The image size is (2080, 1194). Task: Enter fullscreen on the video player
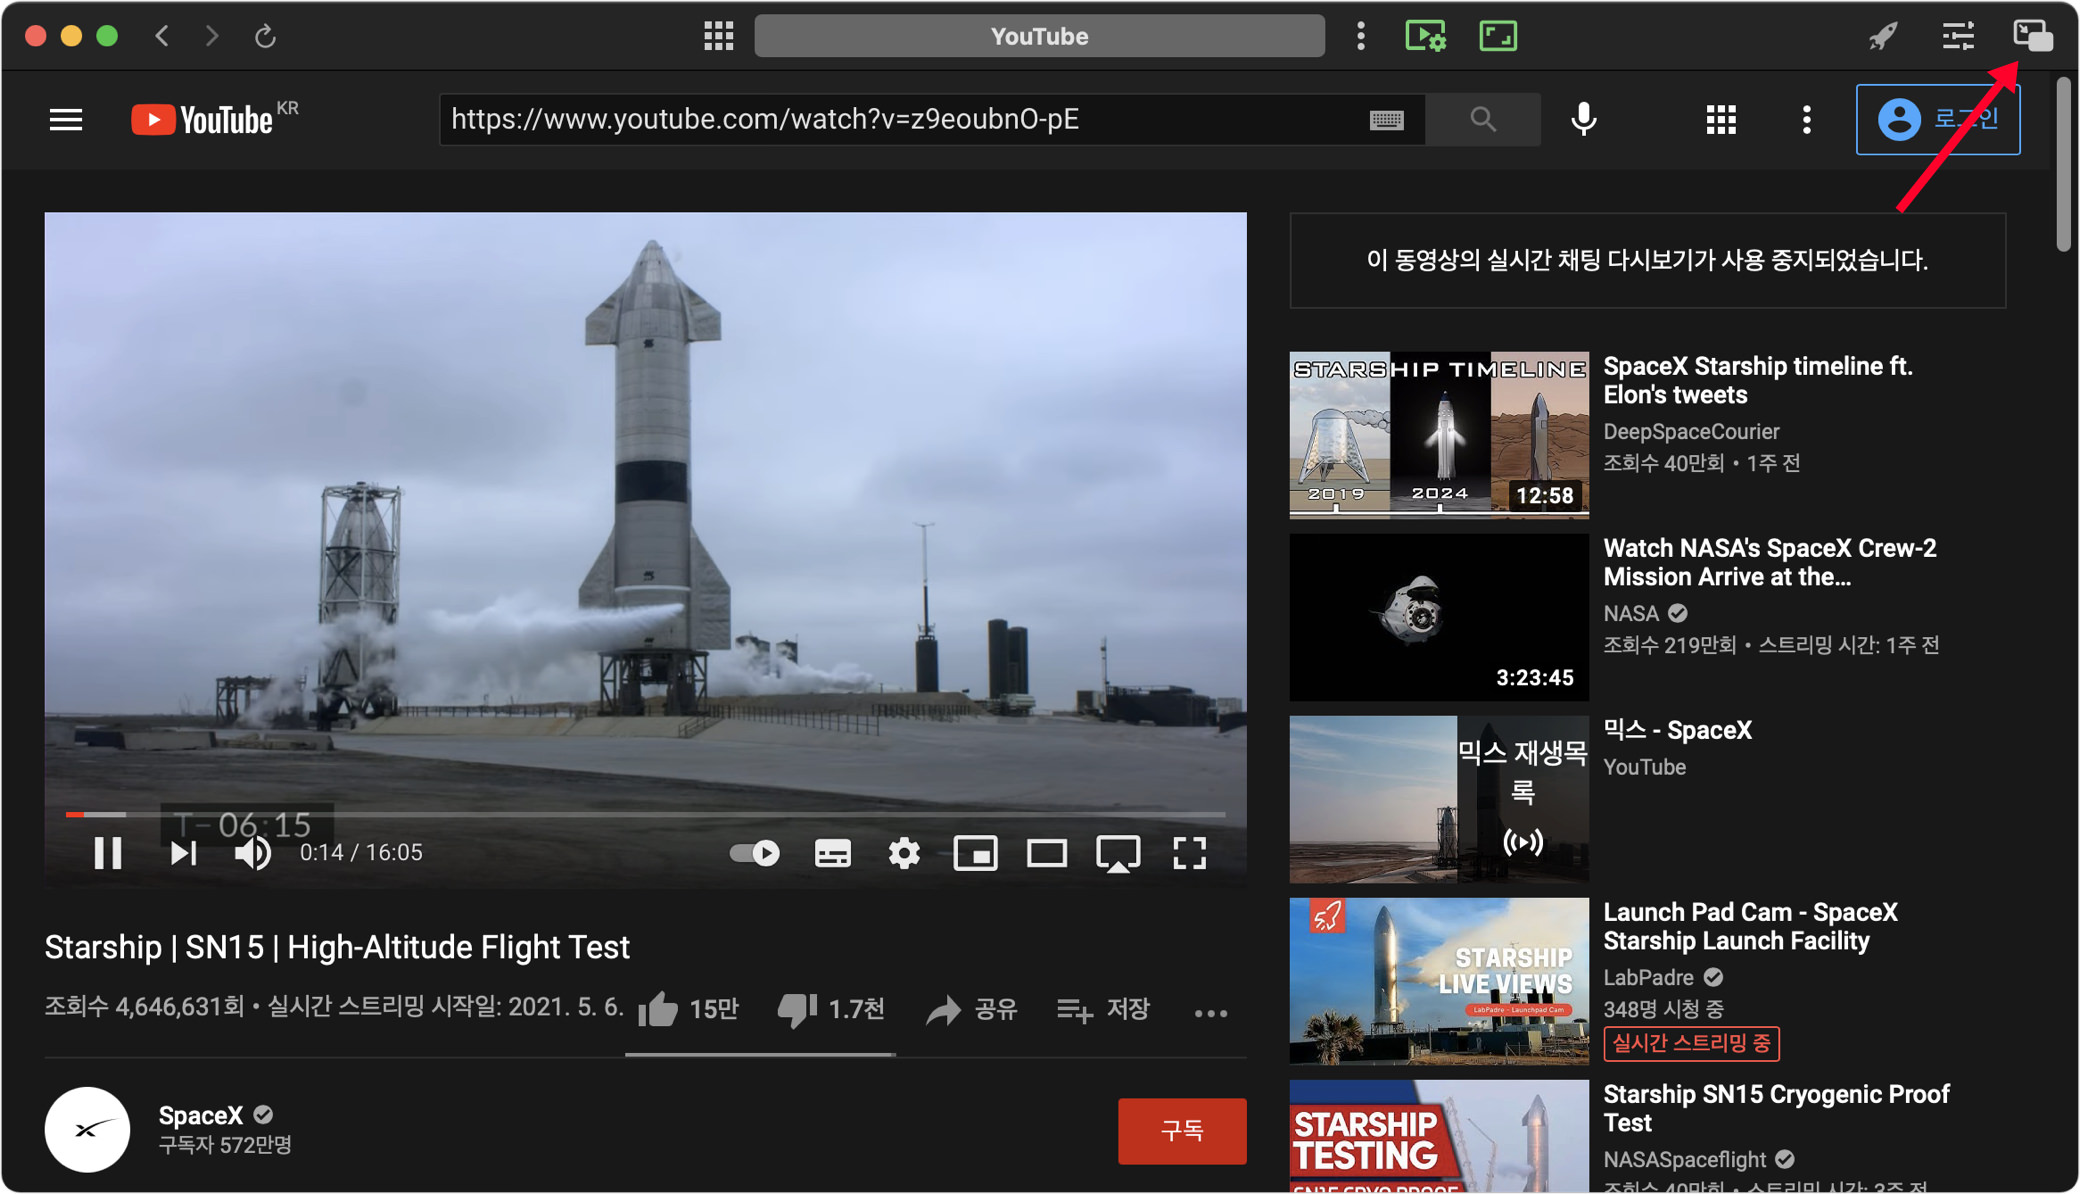(x=1189, y=853)
